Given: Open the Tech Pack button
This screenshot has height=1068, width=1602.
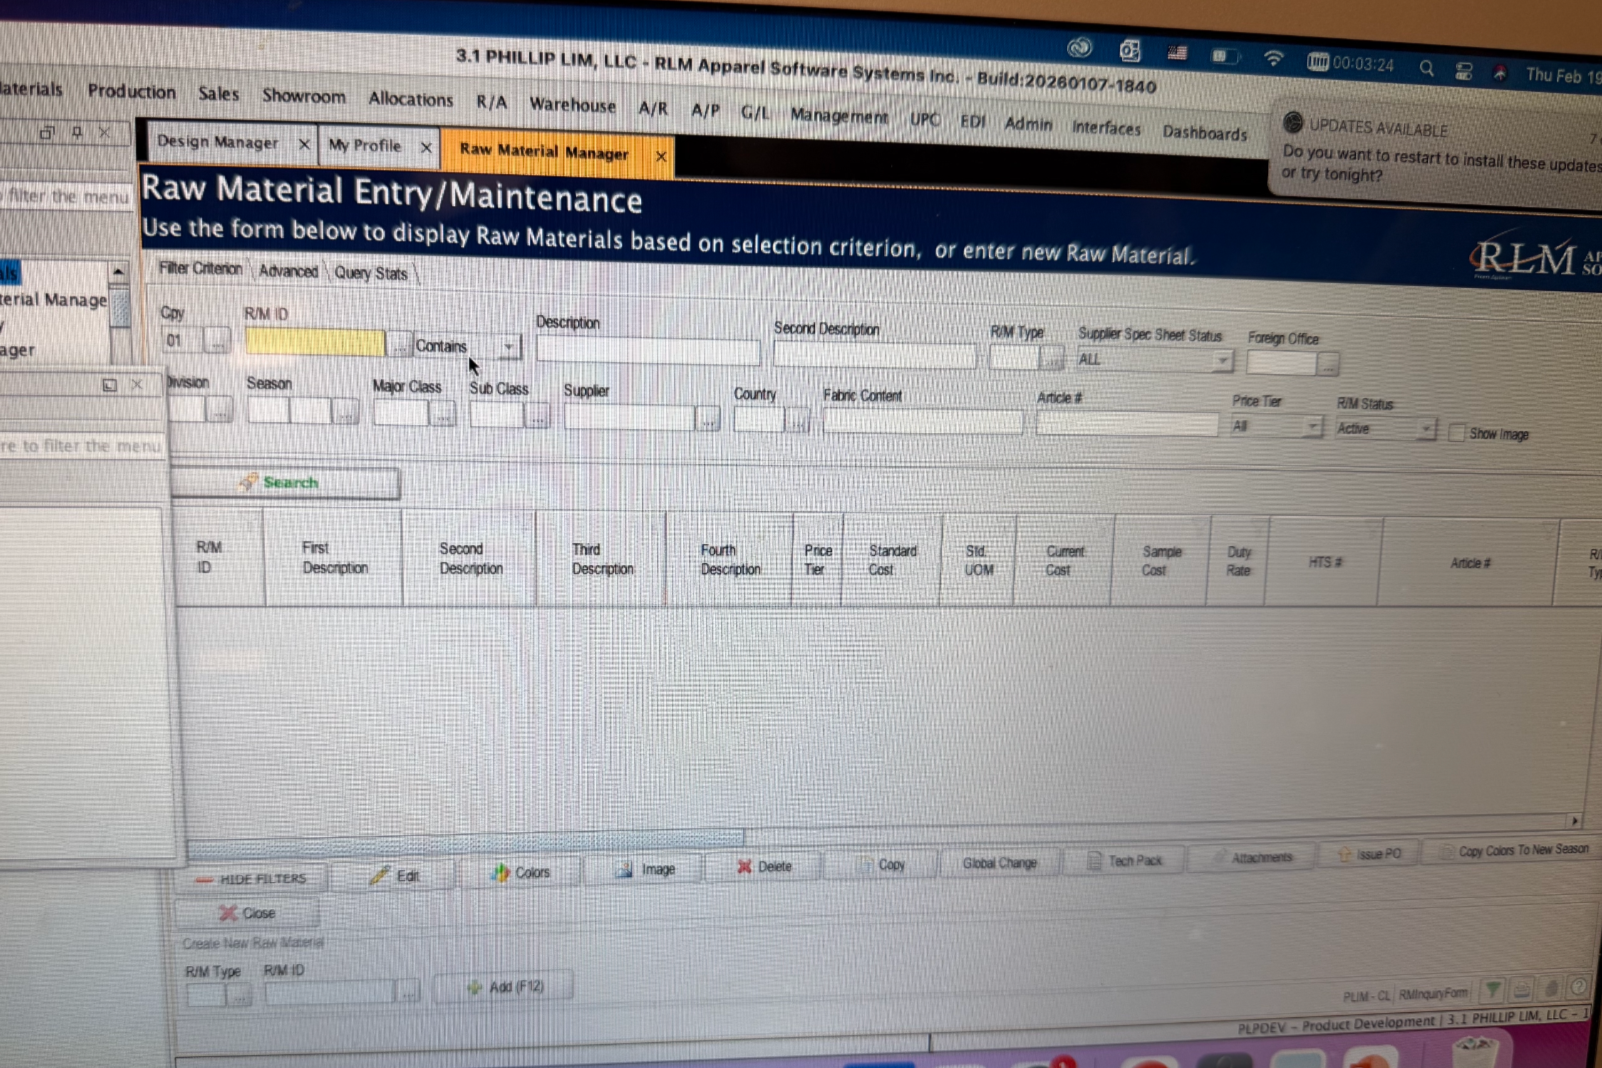Looking at the screenshot, I should (x=1125, y=860).
